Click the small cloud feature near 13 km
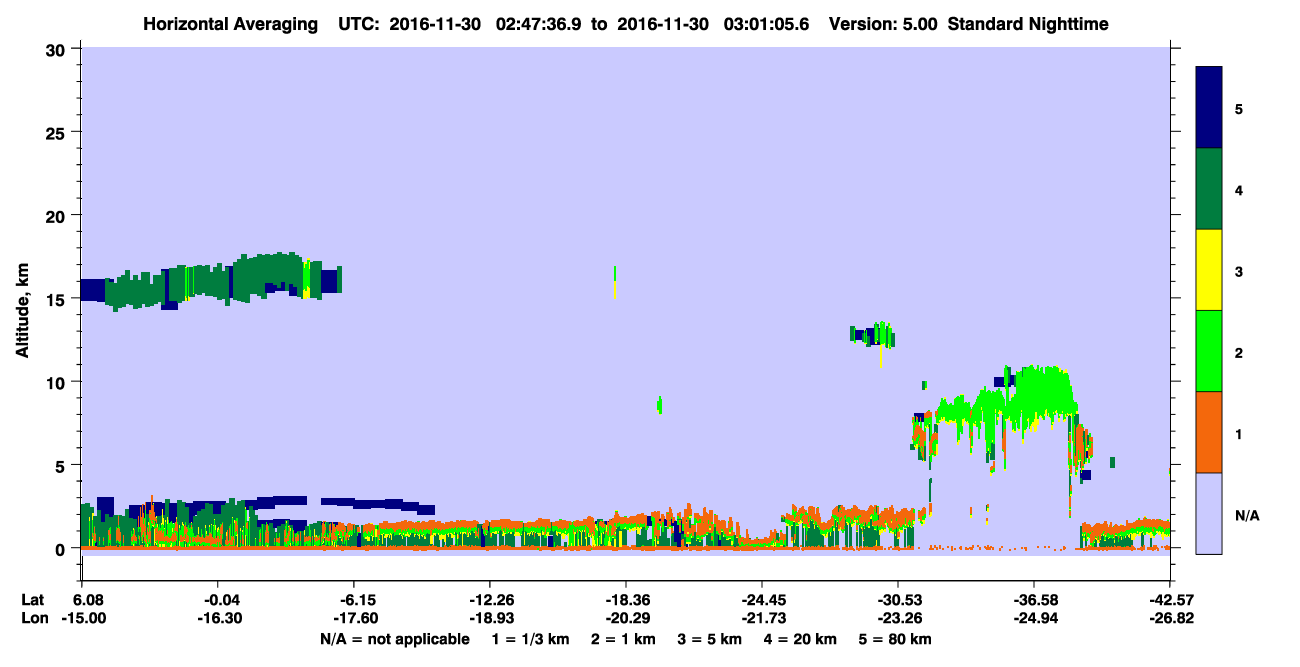Viewport: 1300px width, 667px height. 872,334
